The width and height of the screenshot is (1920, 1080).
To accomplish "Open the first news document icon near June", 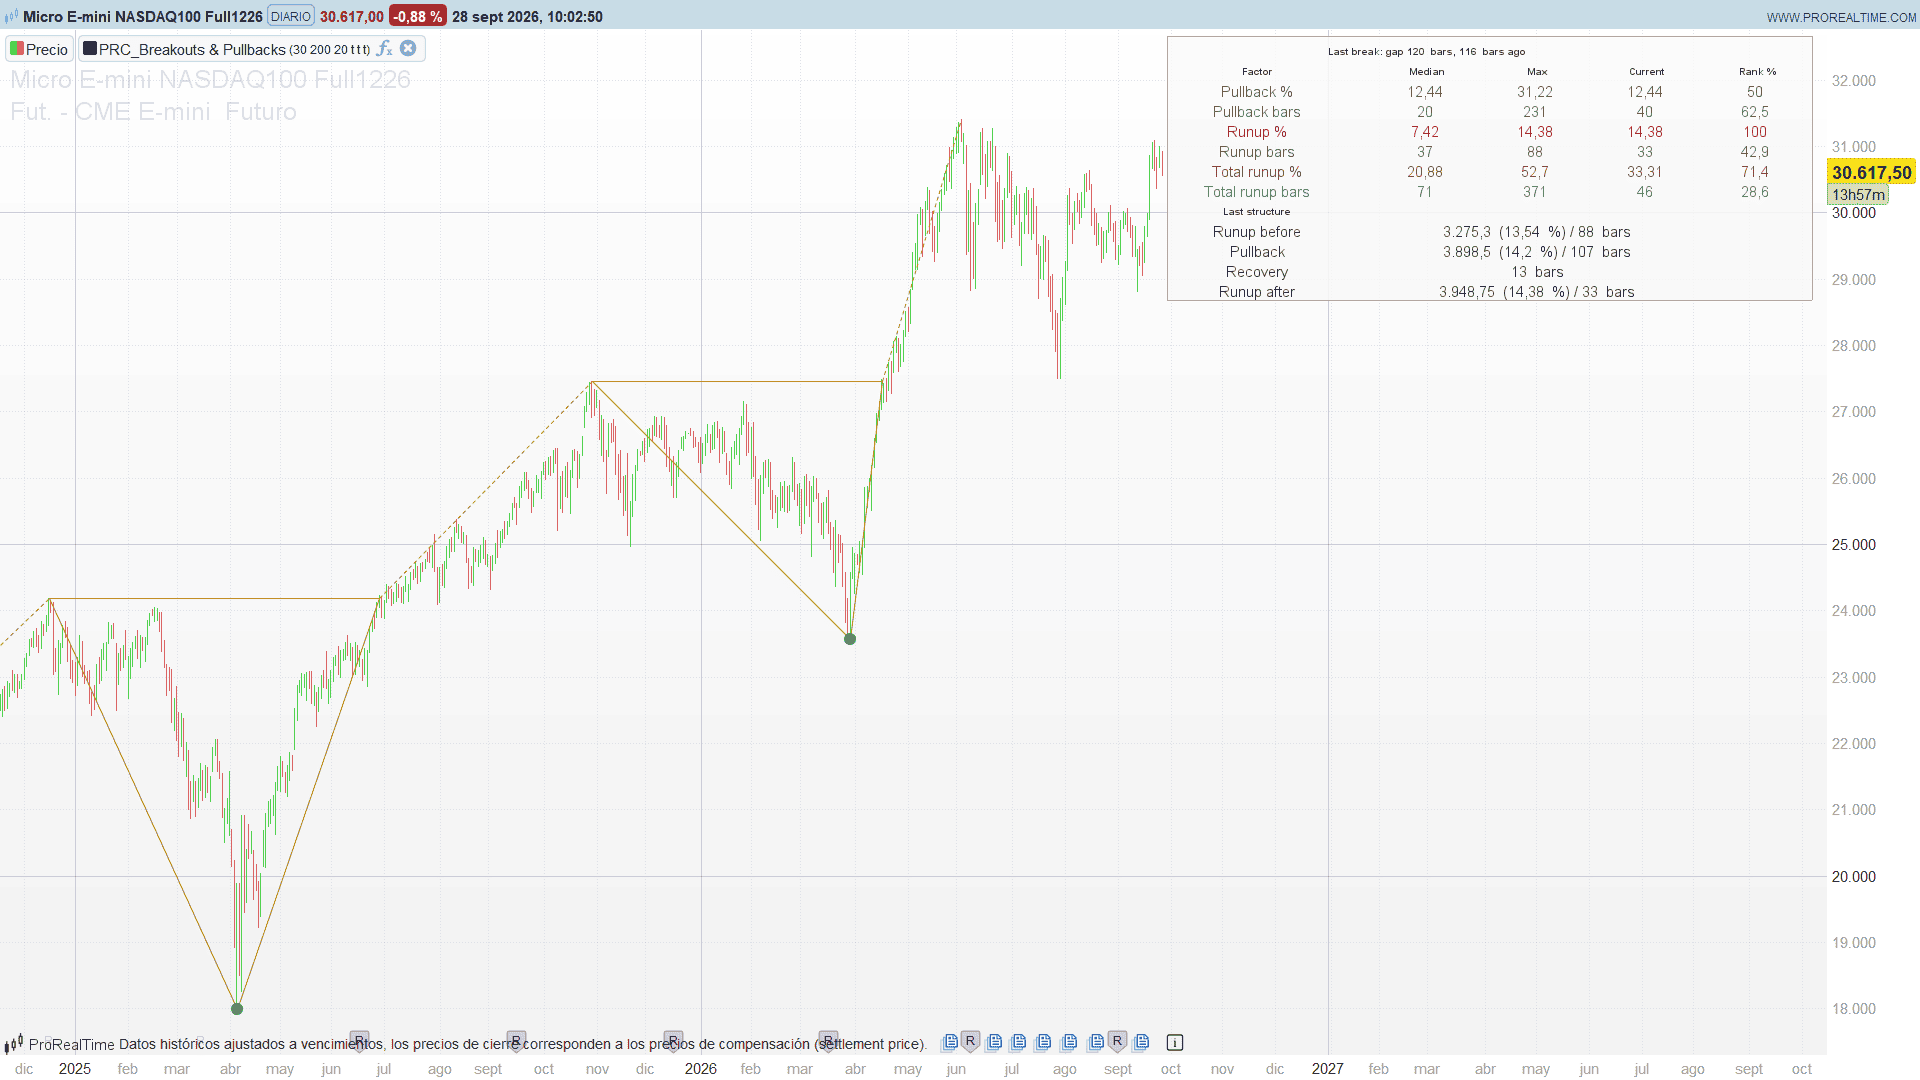I will click(950, 1042).
